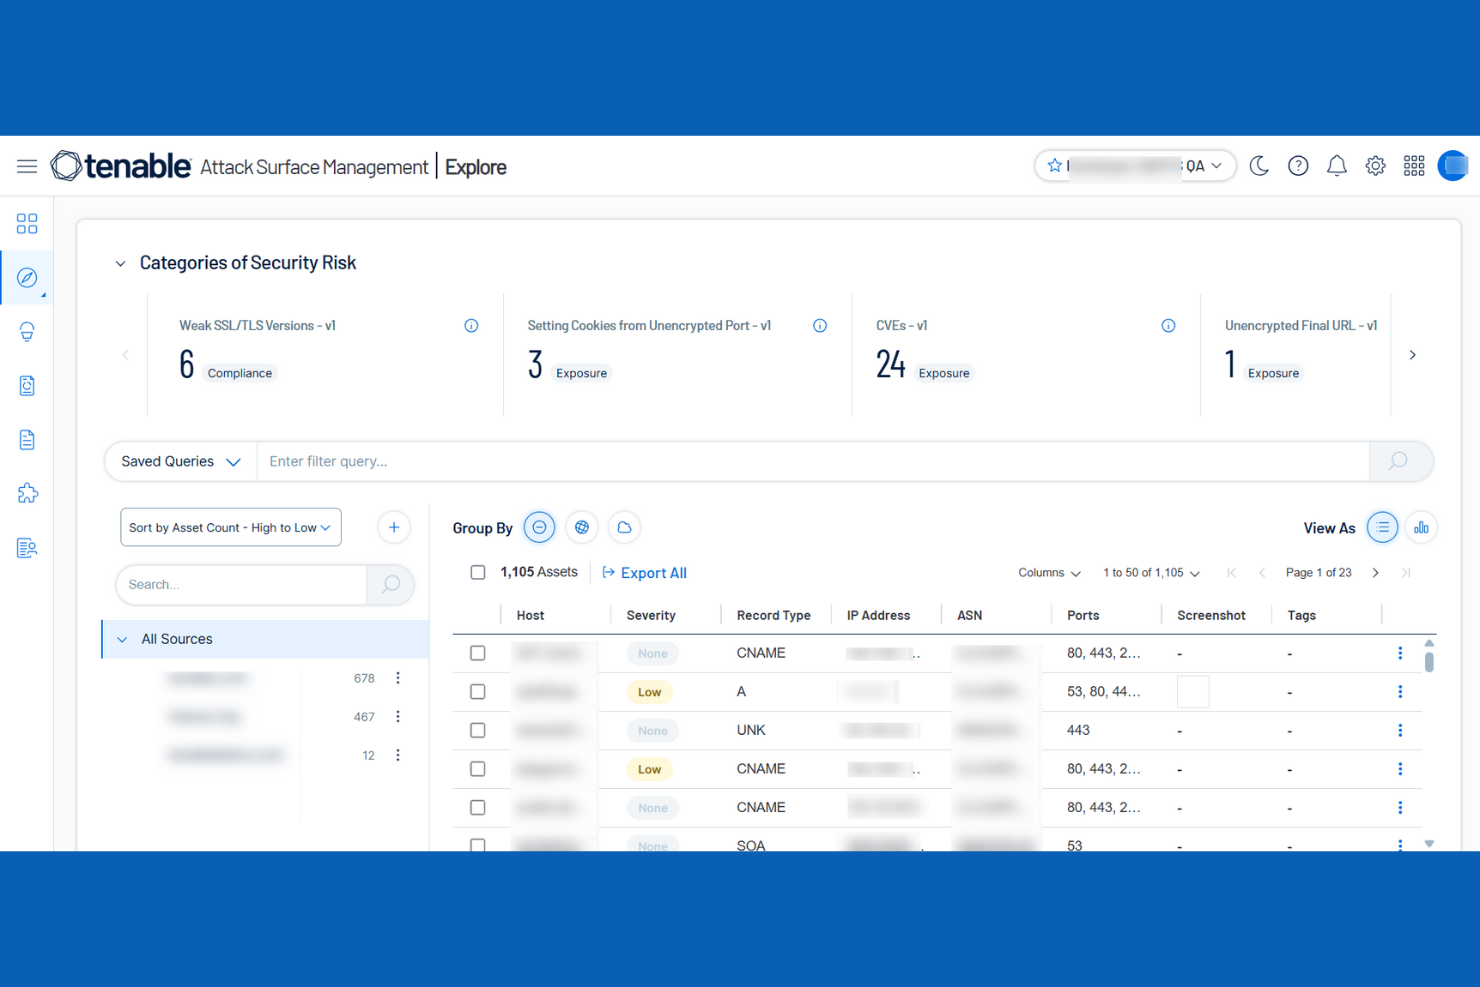Open the Explore compass icon in sidebar
The height and width of the screenshot is (987, 1480).
[27, 277]
